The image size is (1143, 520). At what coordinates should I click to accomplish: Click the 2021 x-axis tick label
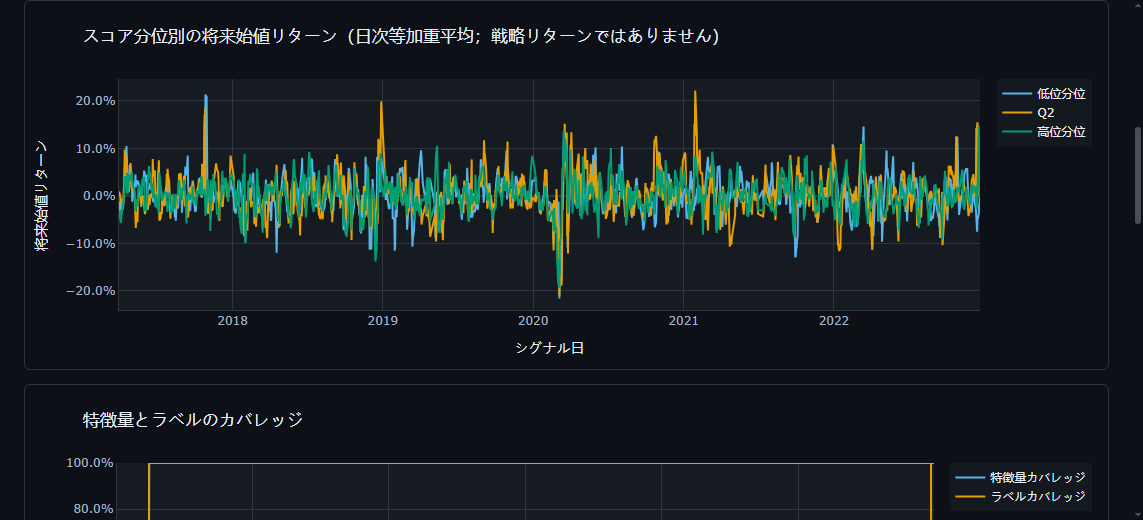(x=683, y=321)
